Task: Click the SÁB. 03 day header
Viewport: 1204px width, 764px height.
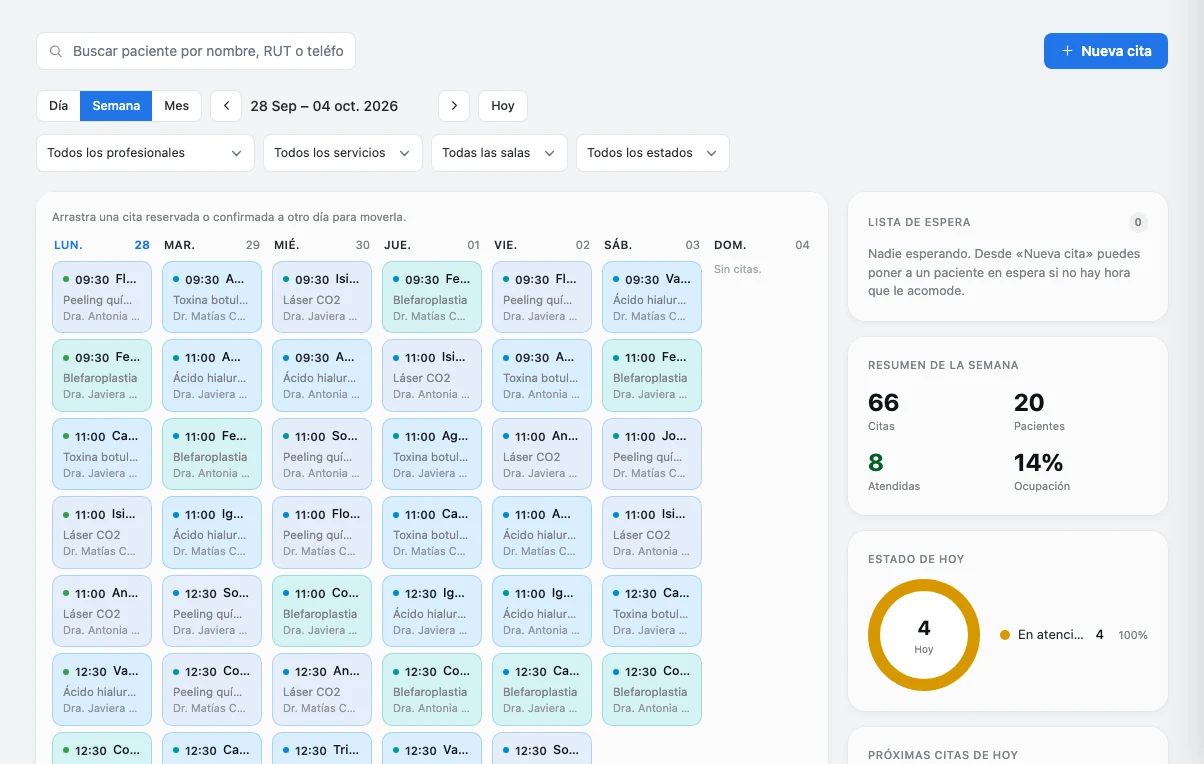Action: 651,245
